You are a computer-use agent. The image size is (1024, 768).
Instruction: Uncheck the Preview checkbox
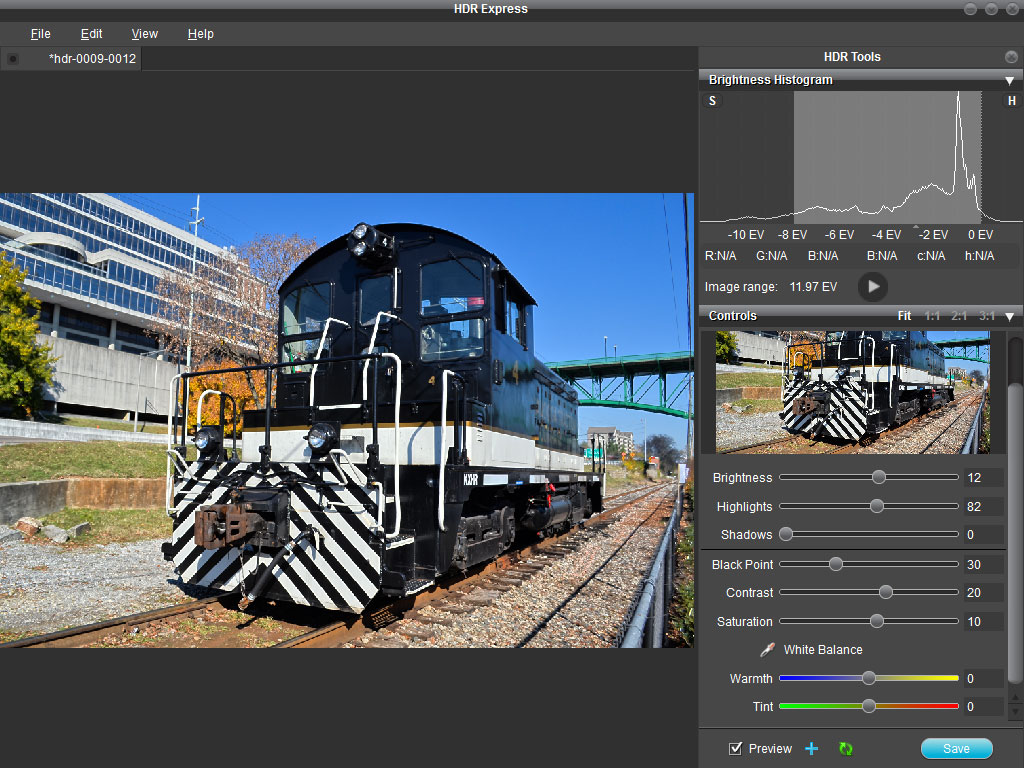click(736, 749)
